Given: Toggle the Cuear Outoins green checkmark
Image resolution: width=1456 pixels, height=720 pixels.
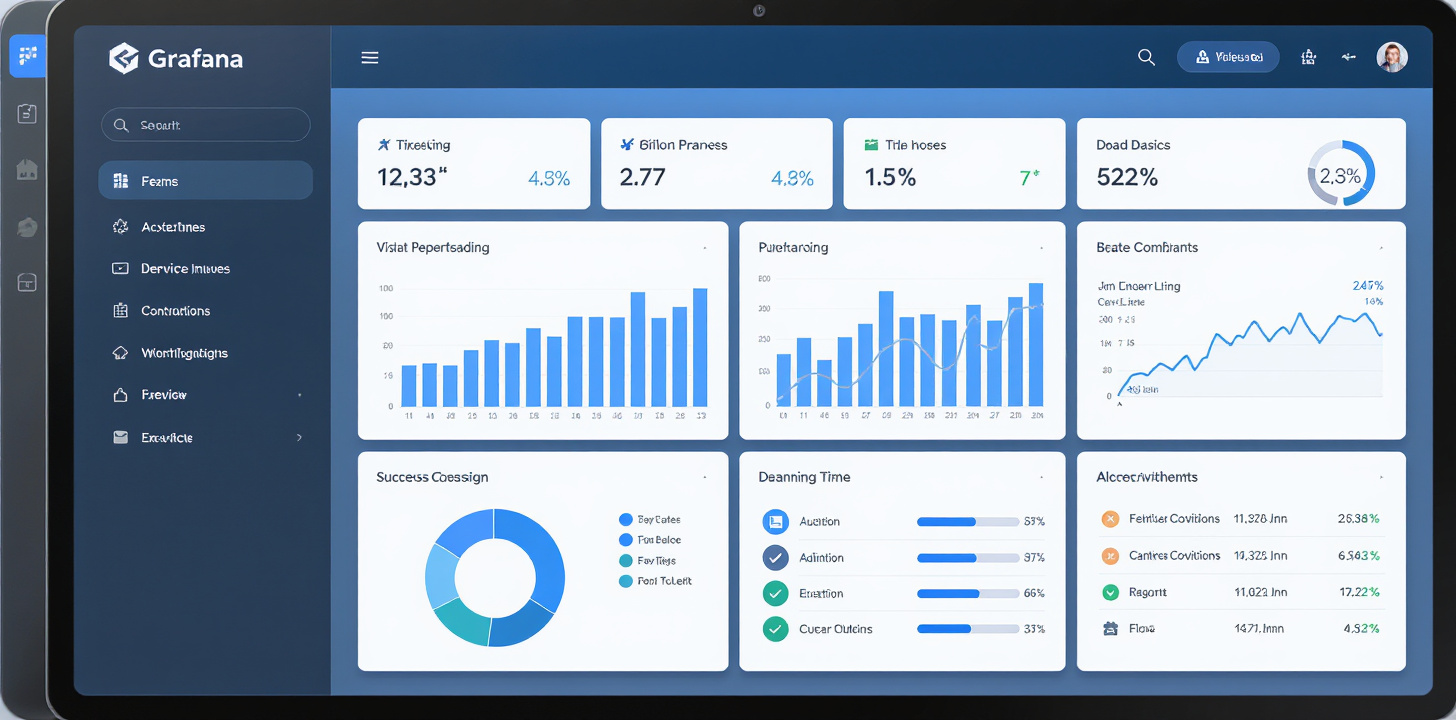Looking at the screenshot, I should [775, 629].
